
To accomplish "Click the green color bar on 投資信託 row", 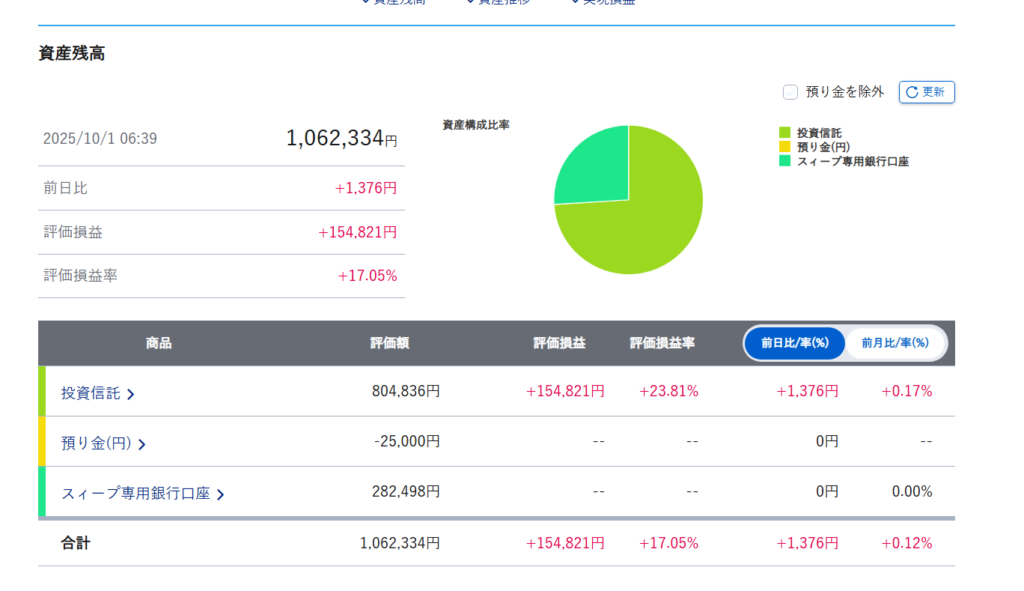I will click(42, 391).
